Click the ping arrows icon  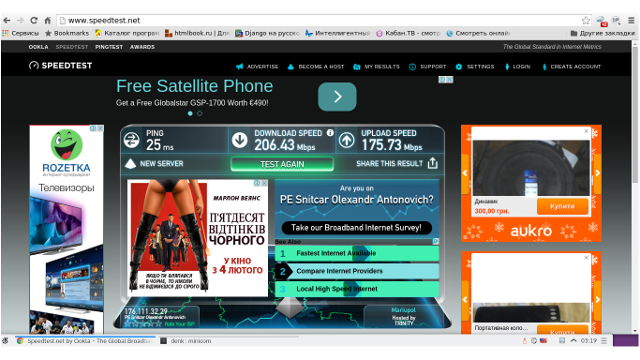(131, 140)
